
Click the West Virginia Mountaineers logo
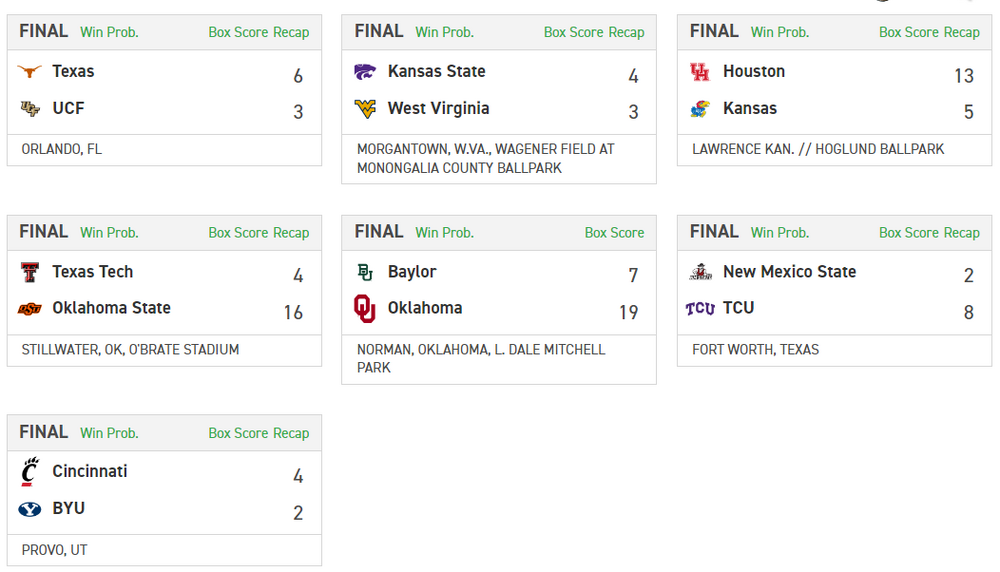pos(365,109)
